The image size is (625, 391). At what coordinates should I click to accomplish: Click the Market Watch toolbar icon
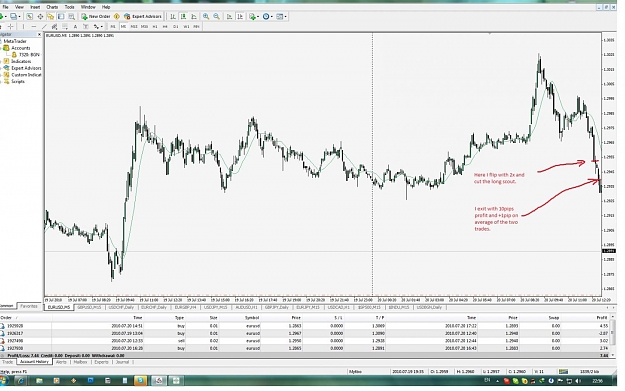click(29, 16)
